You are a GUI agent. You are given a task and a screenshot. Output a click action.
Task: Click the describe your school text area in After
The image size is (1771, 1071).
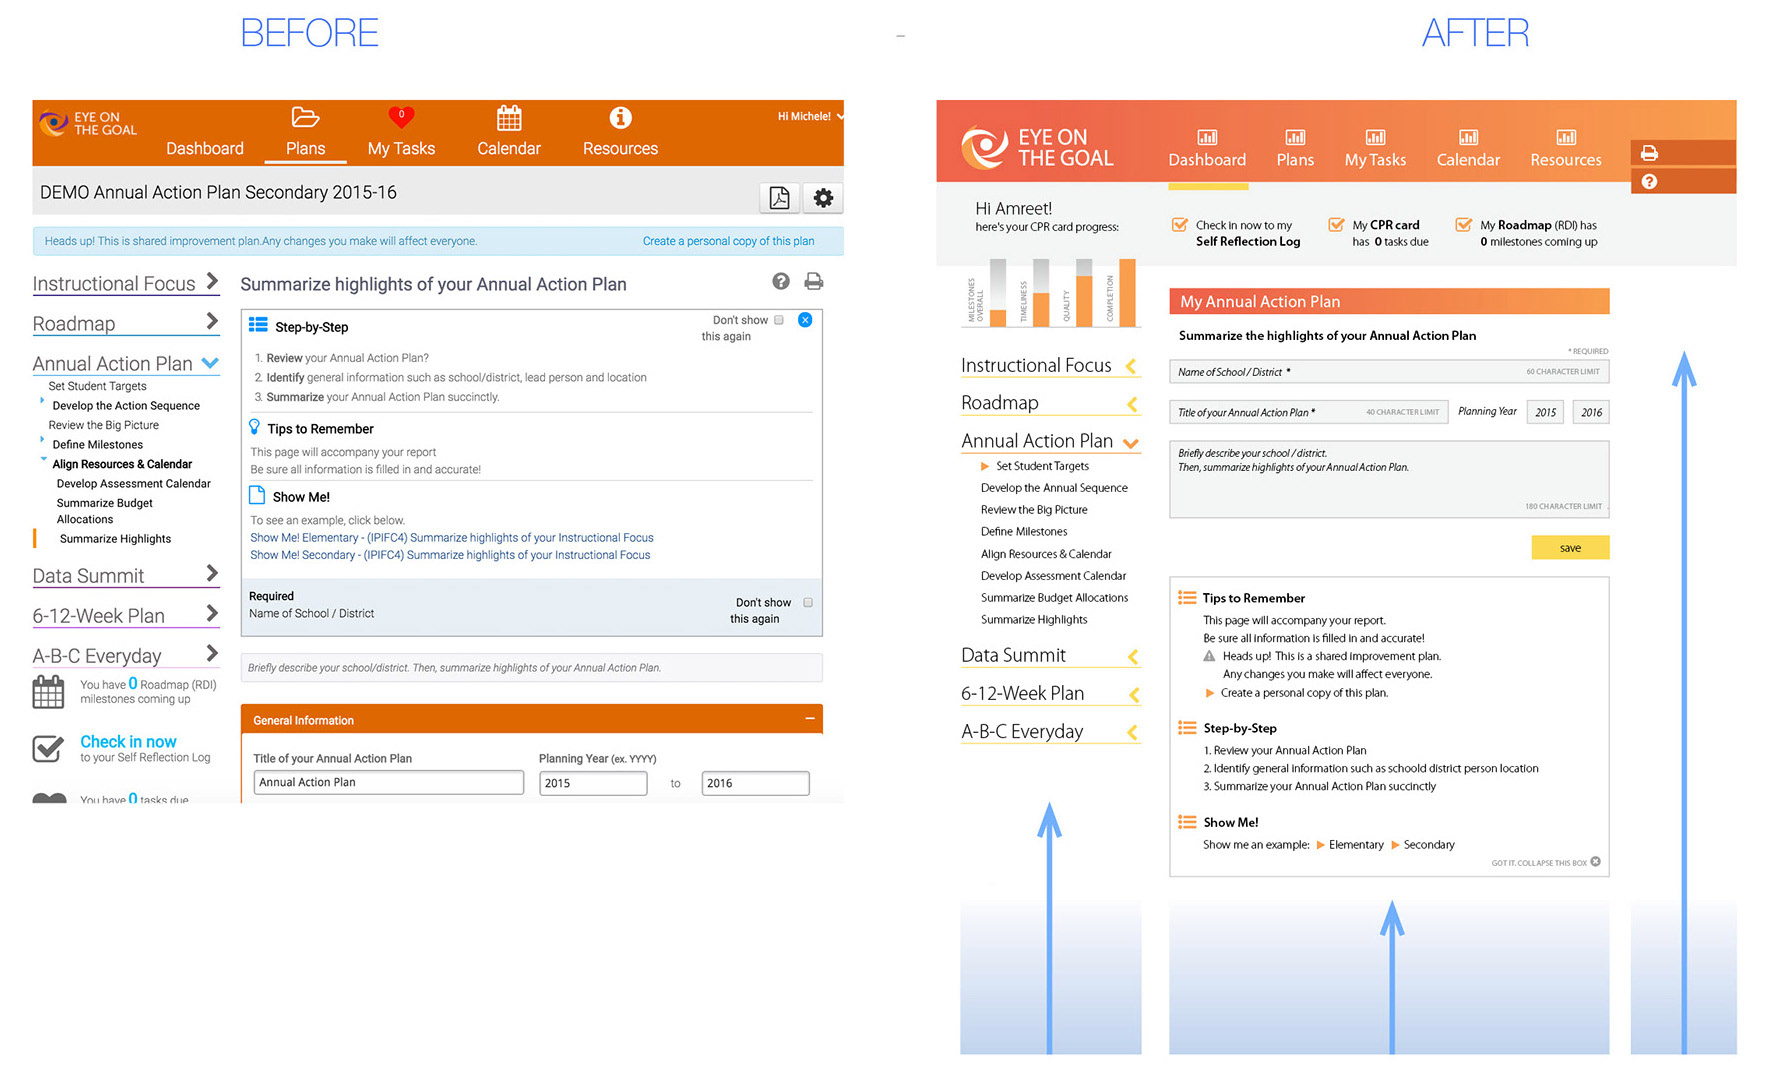click(1389, 479)
